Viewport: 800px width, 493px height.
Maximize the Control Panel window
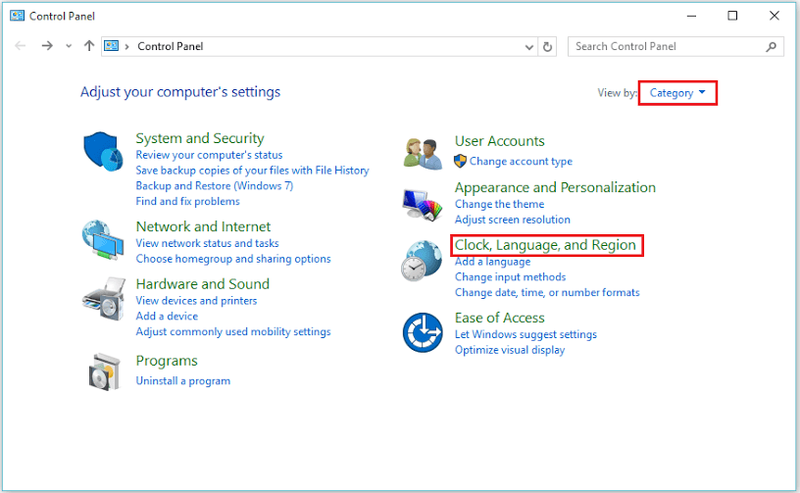pos(733,16)
